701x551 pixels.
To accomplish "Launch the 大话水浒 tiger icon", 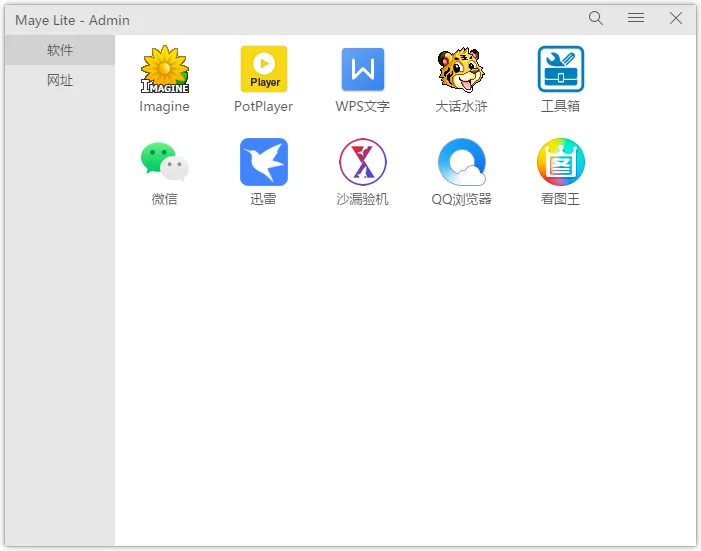I will tap(461, 69).
